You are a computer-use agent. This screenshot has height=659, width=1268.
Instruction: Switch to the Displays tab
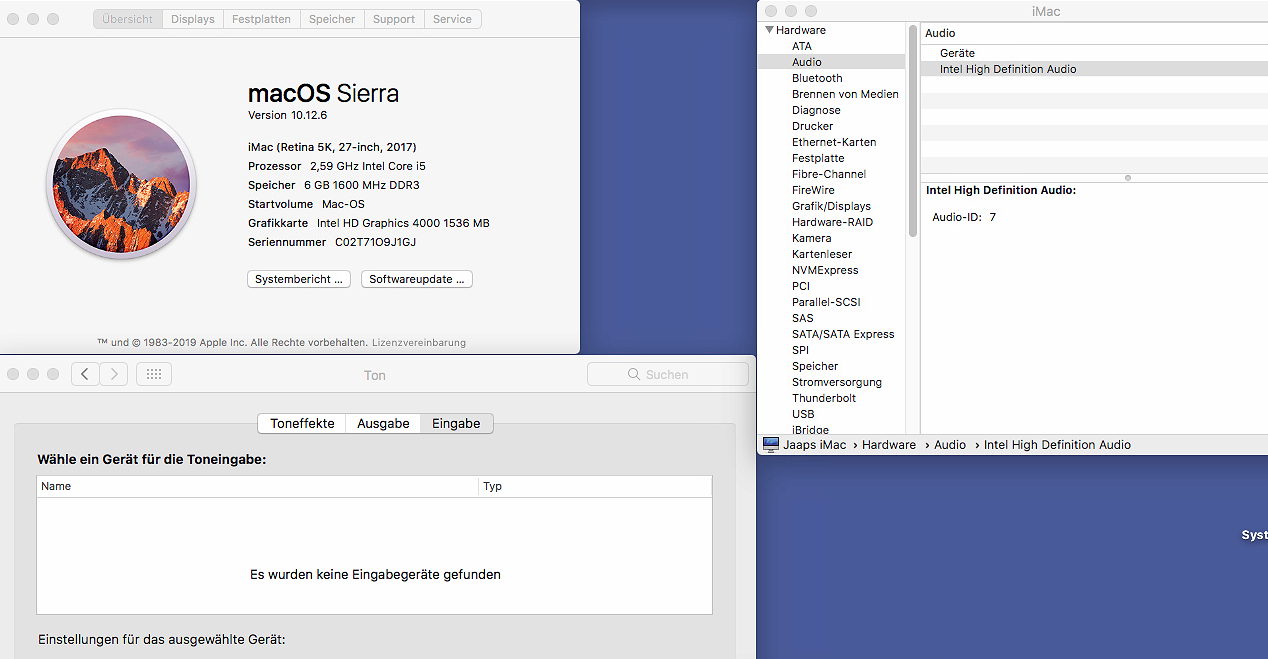[192, 19]
